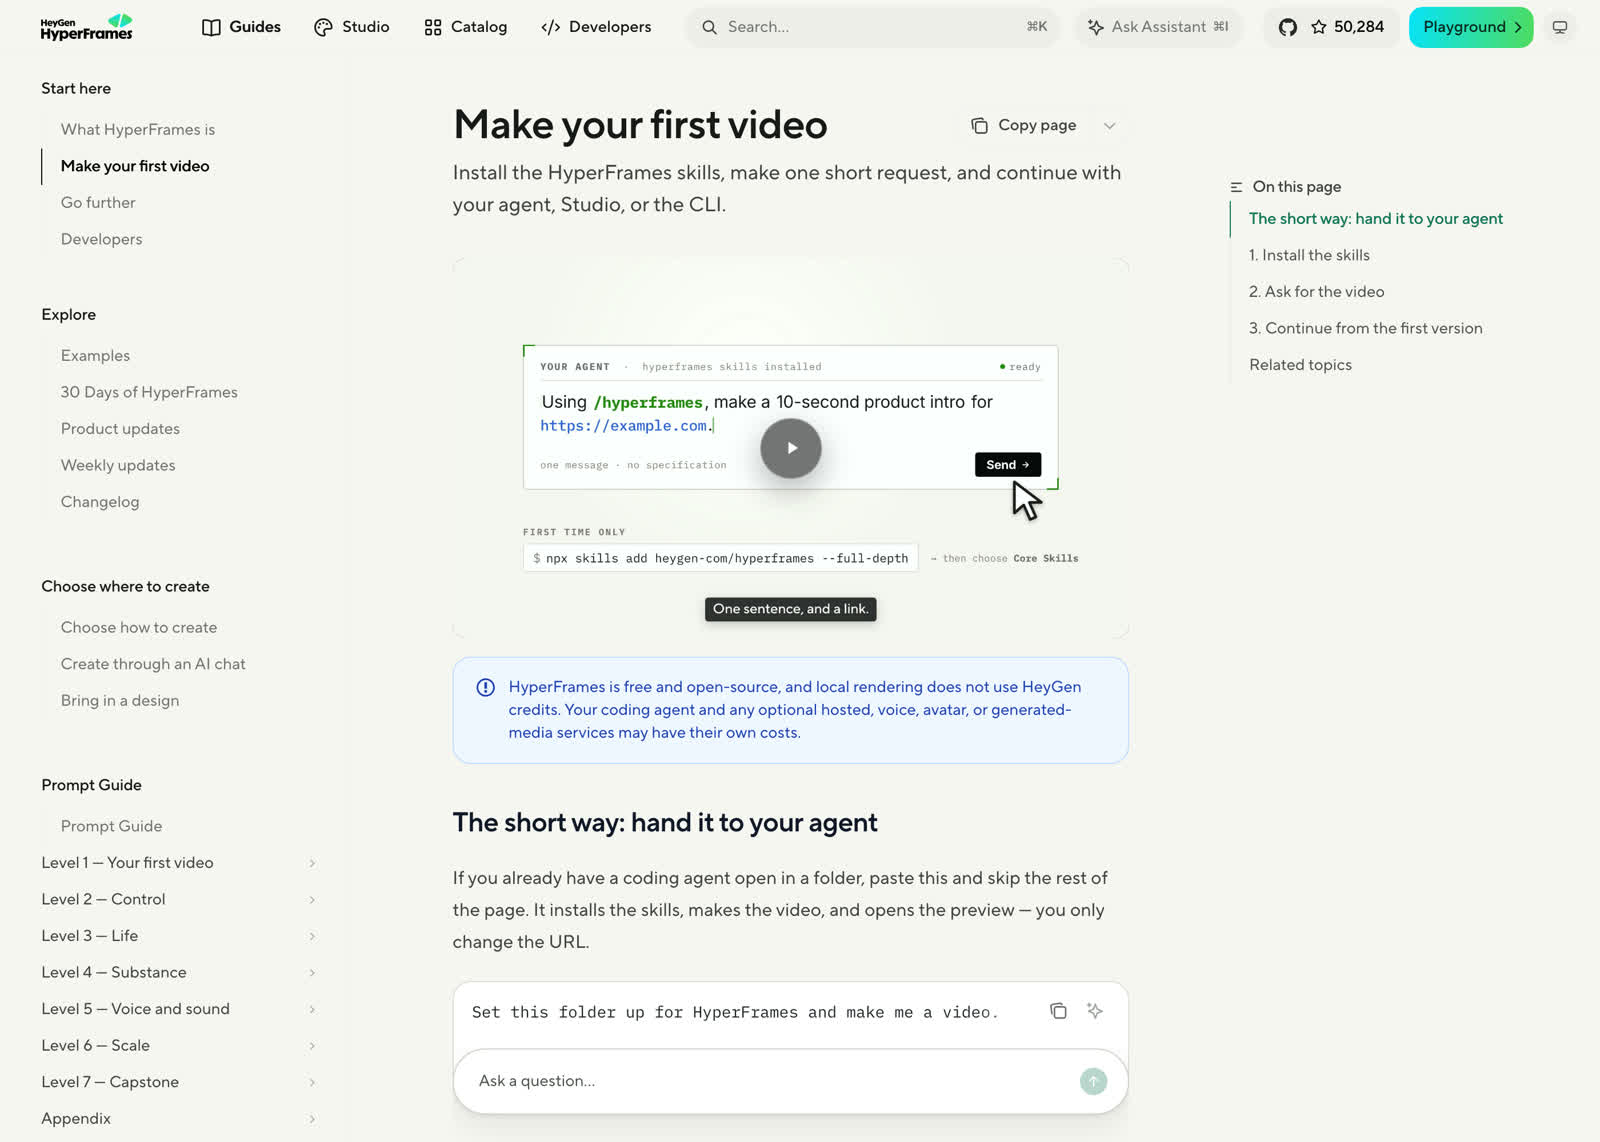This screenshot has width=1600, height=1142.
Task: Click the 'Prompt Guide' sidebar section heading
Action: pos(91,785)
